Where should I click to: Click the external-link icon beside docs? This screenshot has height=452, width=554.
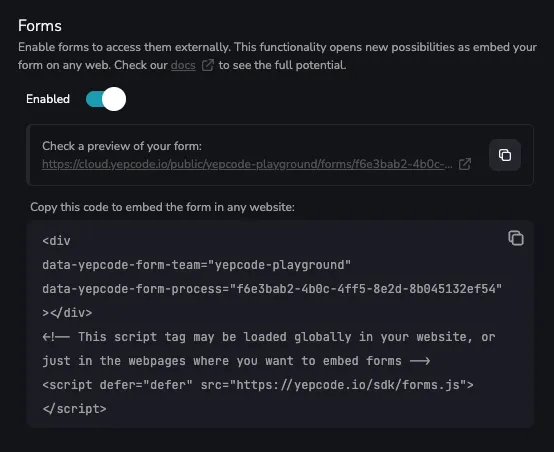207,65
